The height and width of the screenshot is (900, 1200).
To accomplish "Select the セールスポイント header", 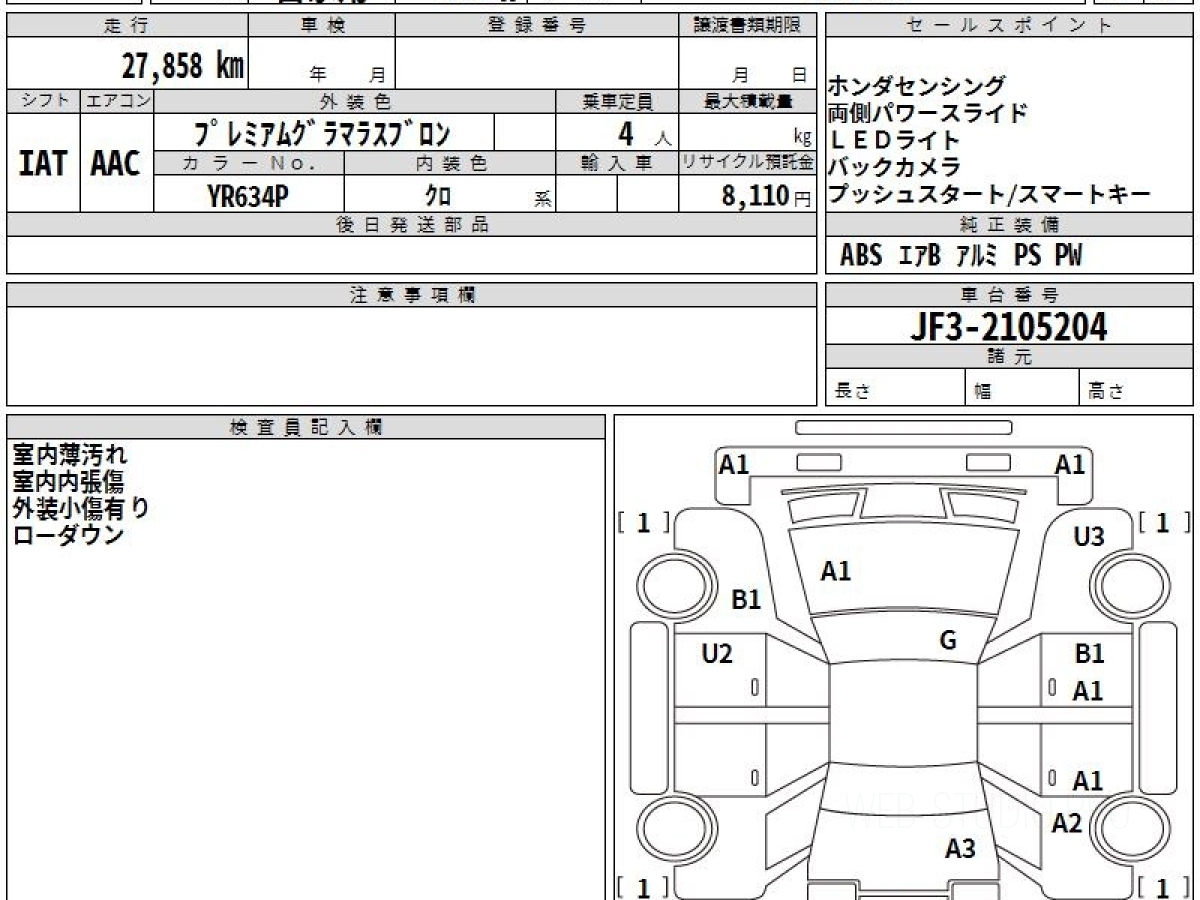I will [1009, 25].
